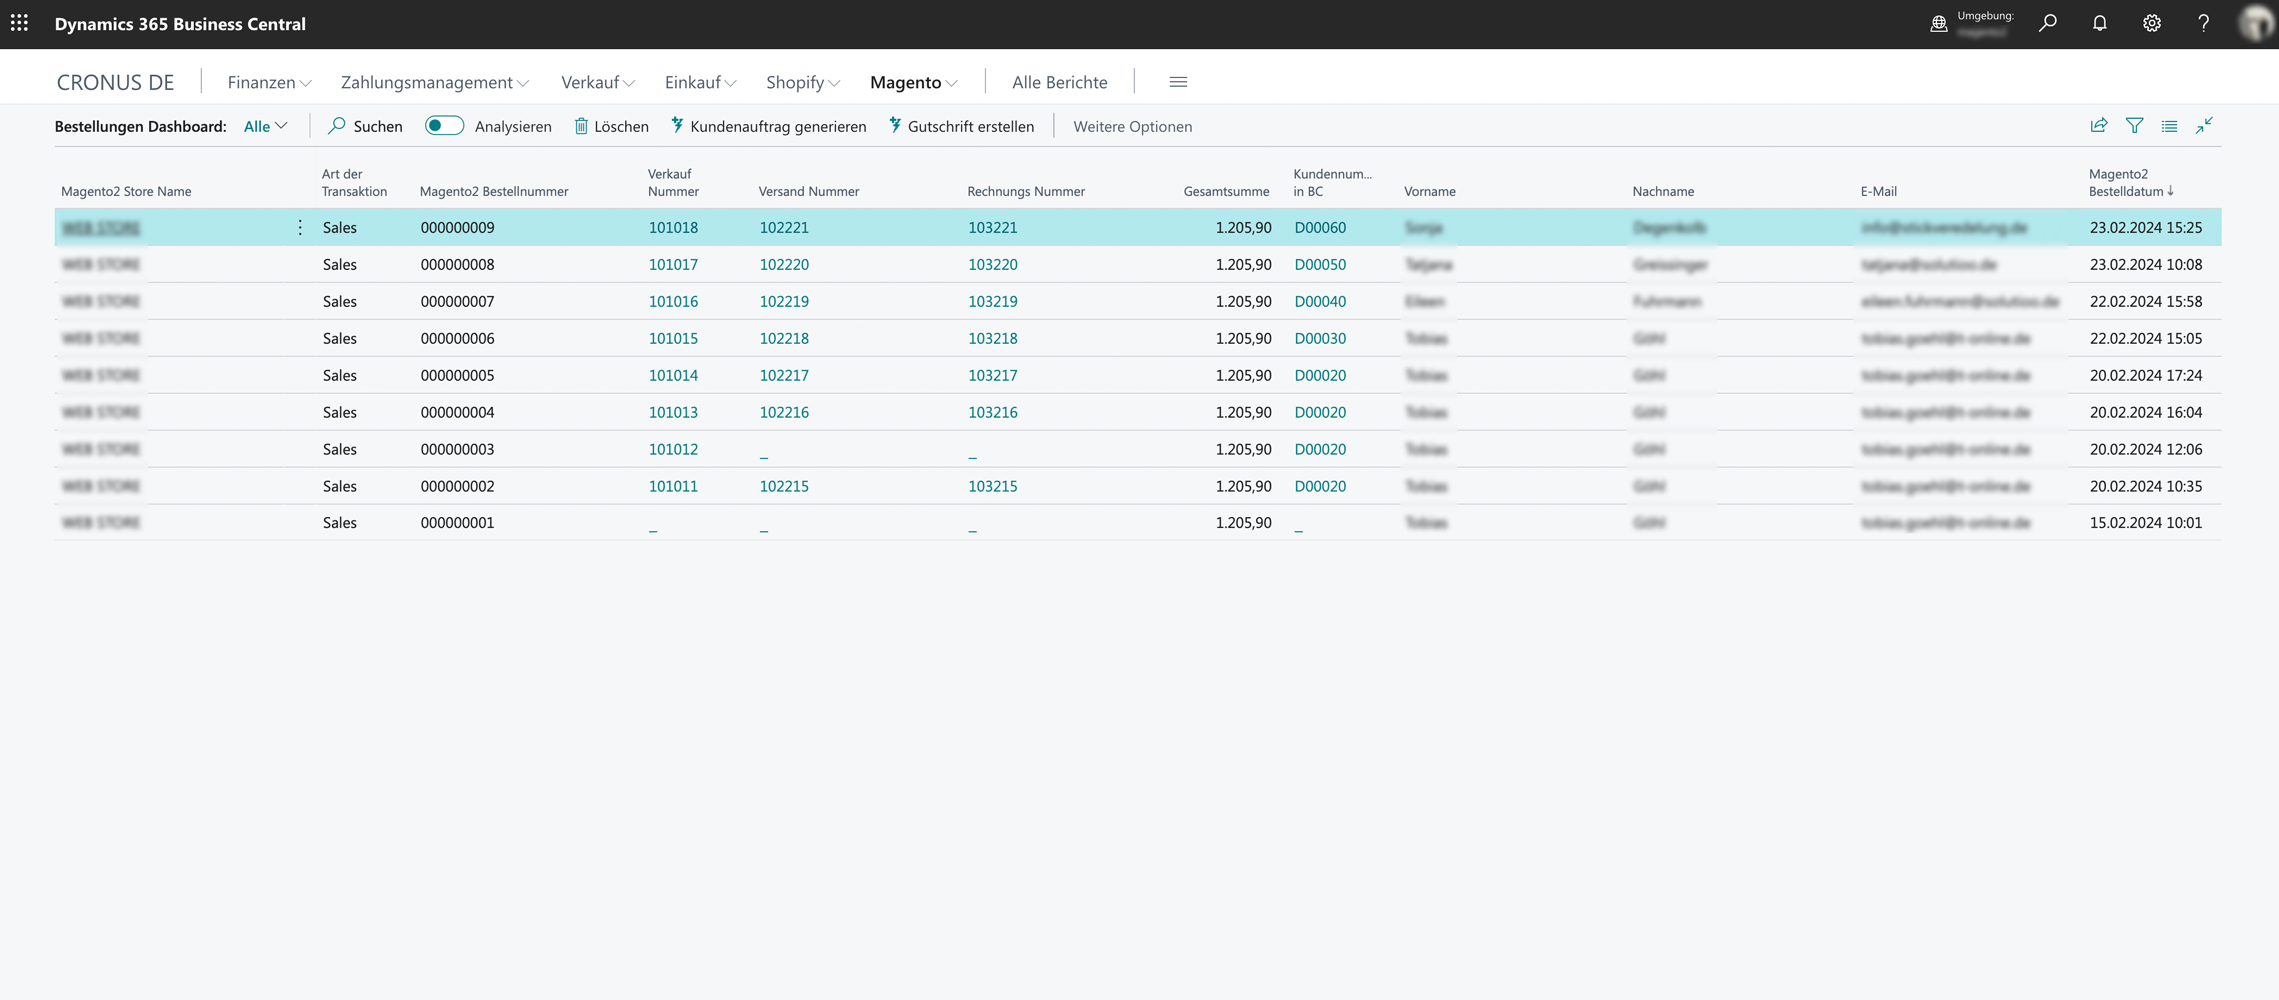Image resolution: width=2279 pixels, height=1000 pixels.
Task: Click the share page icon
Action: [2099, 126]
